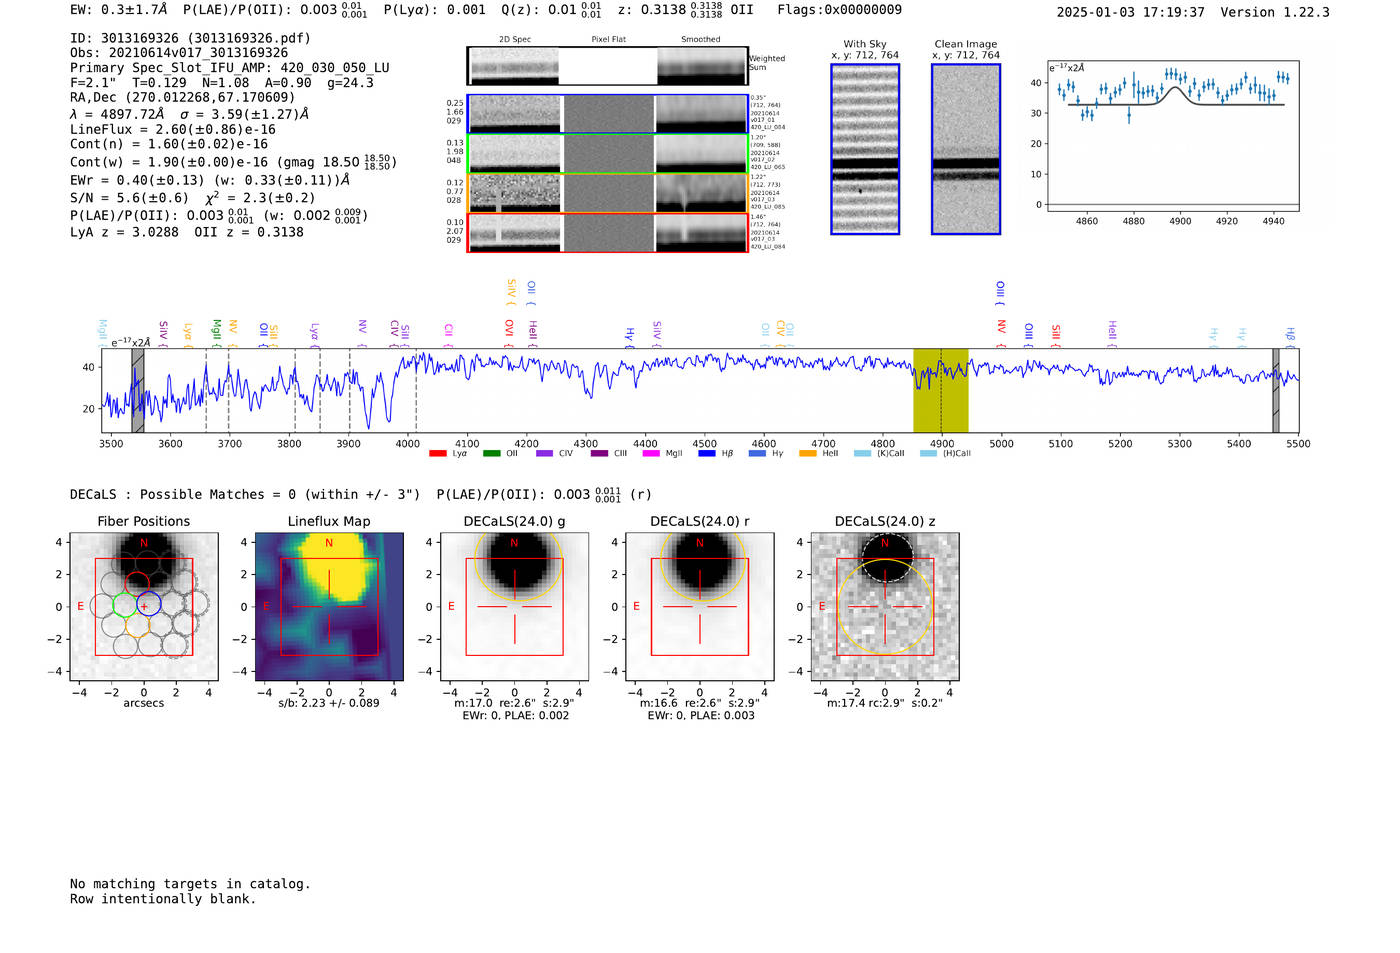1400x953 pixels.
Task: Open the DECaLS(24.0) g cutout
Action: tap(514, 607)
